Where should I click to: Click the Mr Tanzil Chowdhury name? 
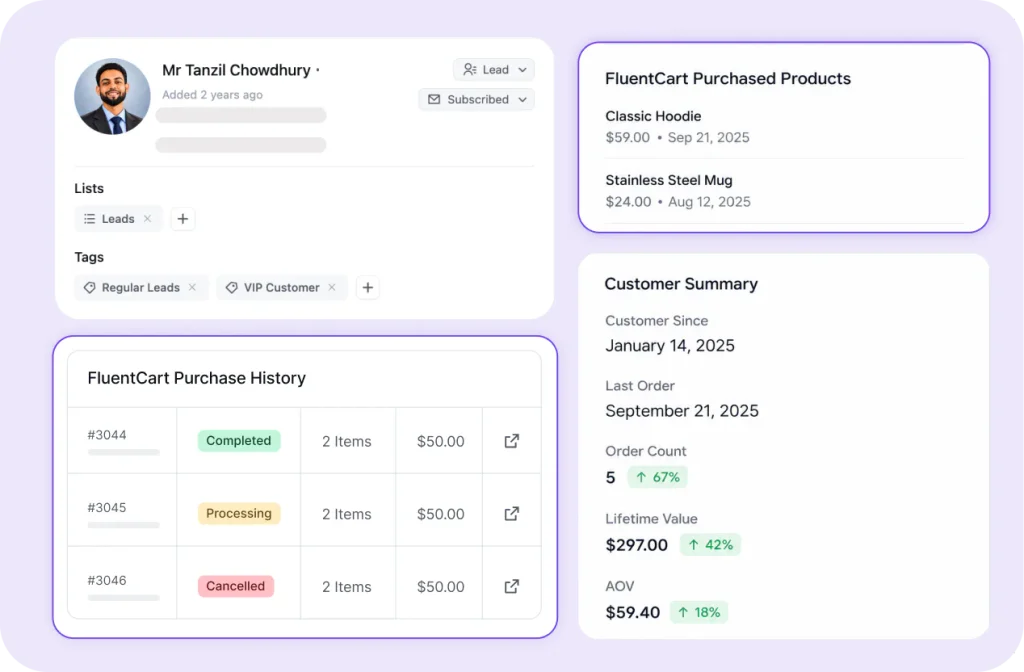(236, 70)
